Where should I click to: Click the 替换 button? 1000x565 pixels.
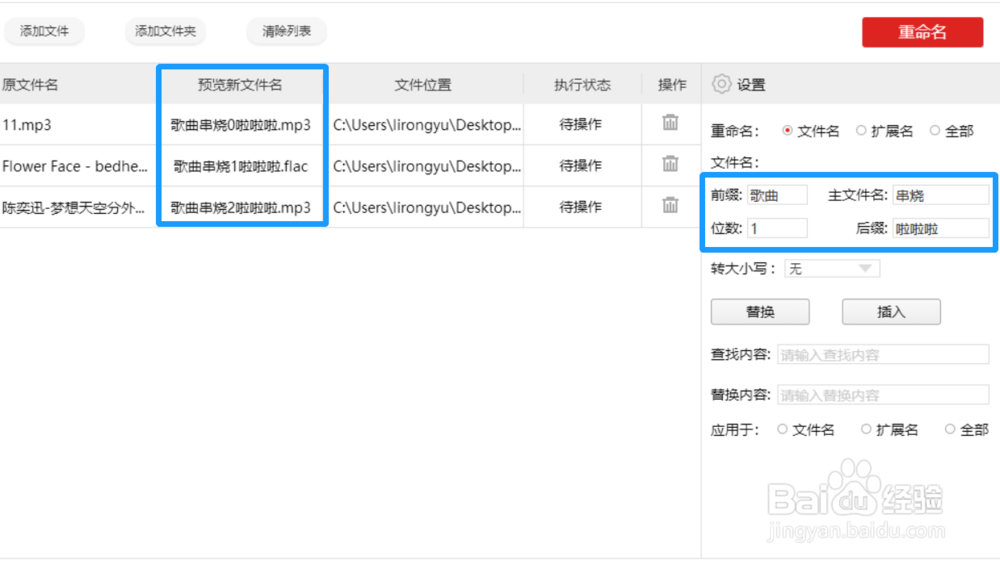click(760, 312)
